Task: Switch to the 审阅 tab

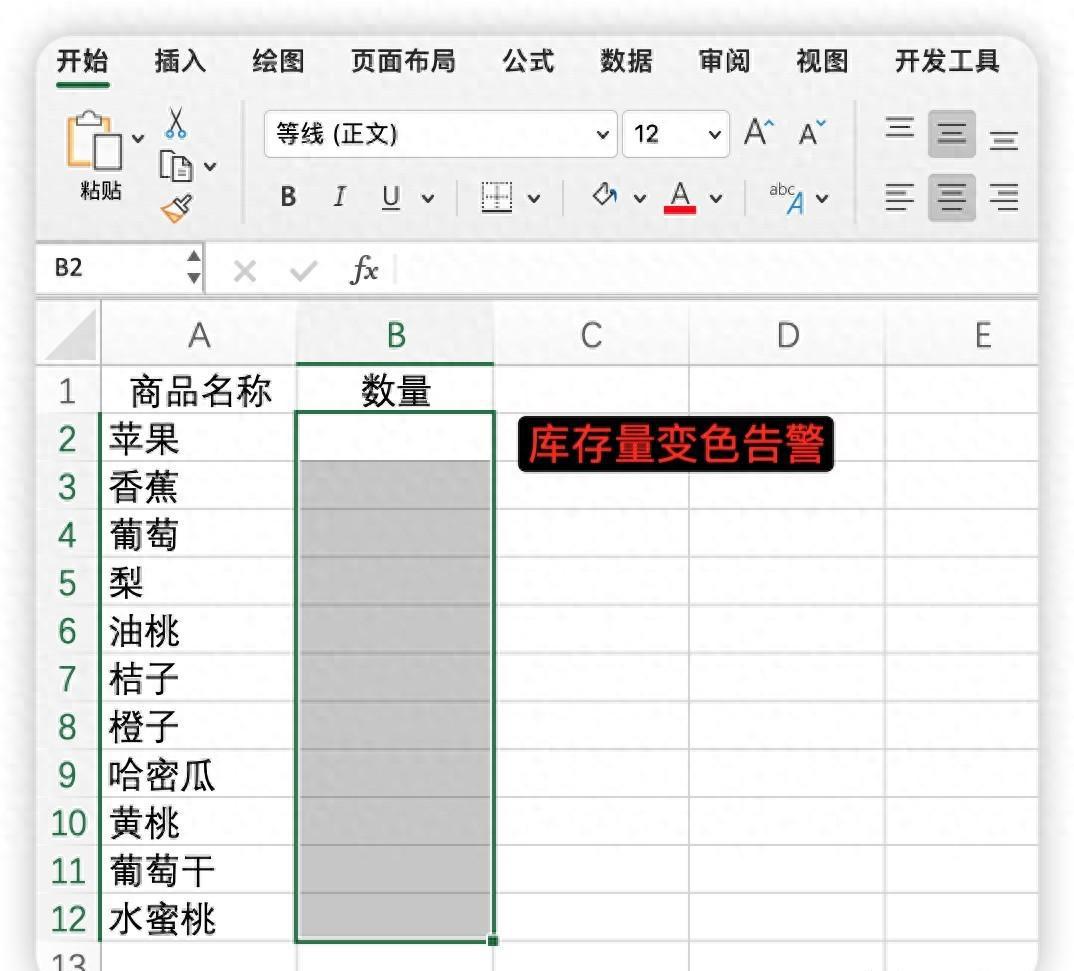Action: [724, 61]
